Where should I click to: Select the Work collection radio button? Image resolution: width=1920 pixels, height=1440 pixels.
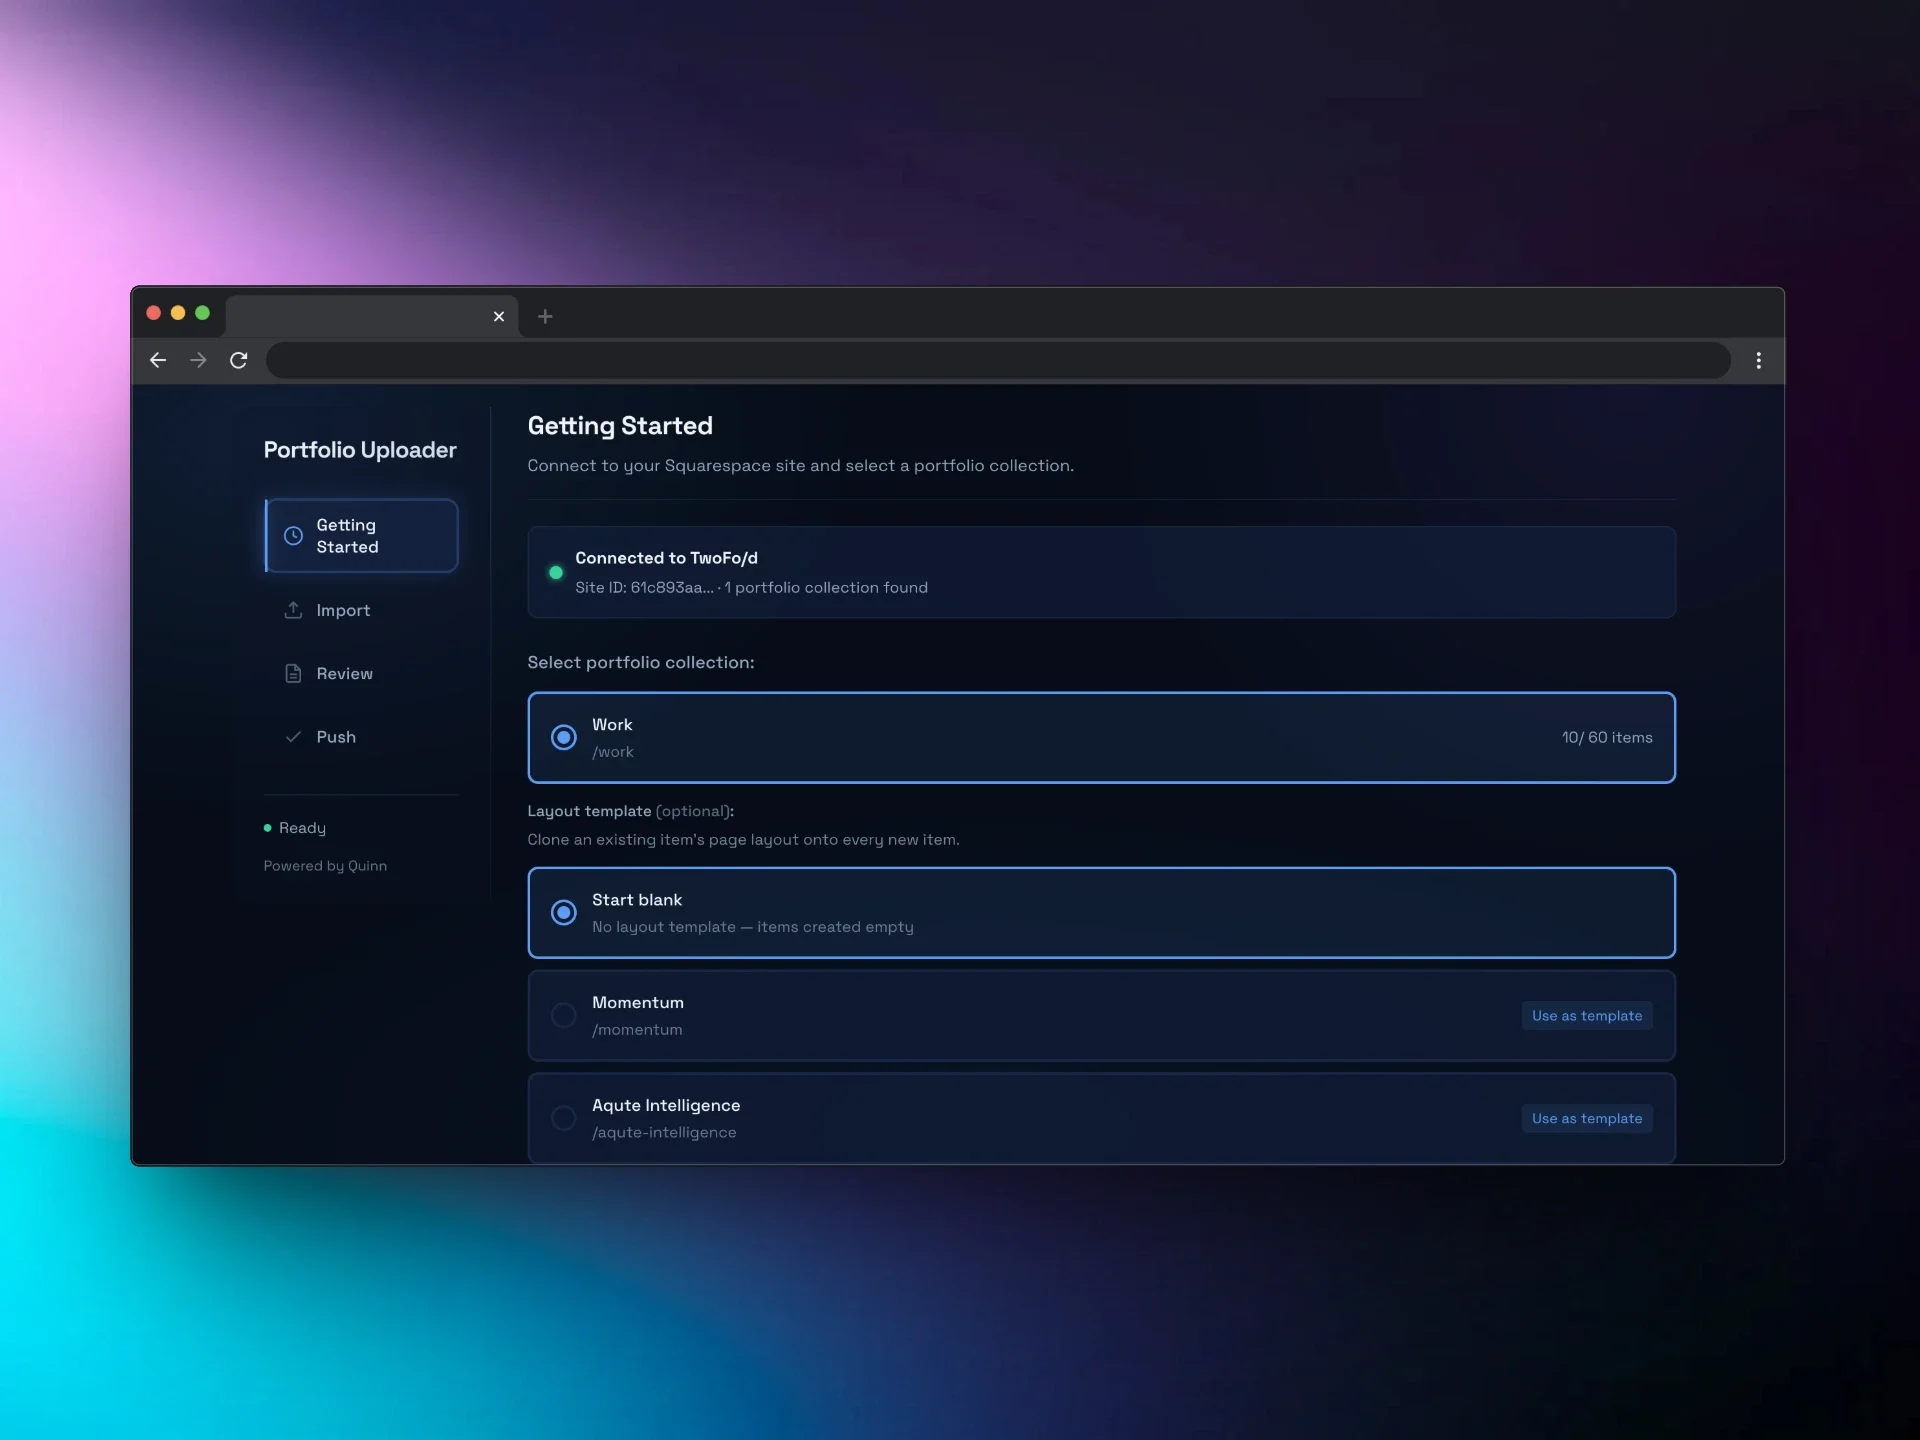tap(564, 738)
